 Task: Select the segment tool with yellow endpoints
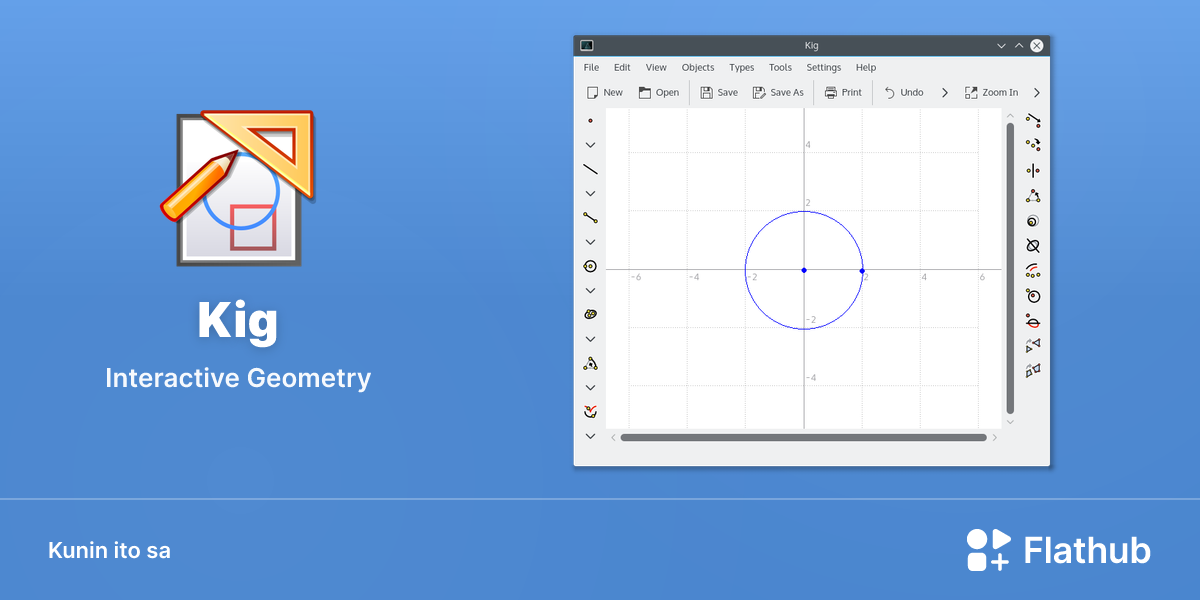[590, 217]
